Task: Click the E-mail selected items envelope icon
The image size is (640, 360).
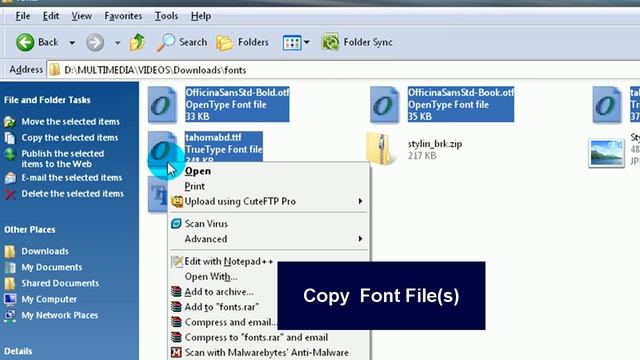Action: 10,178
